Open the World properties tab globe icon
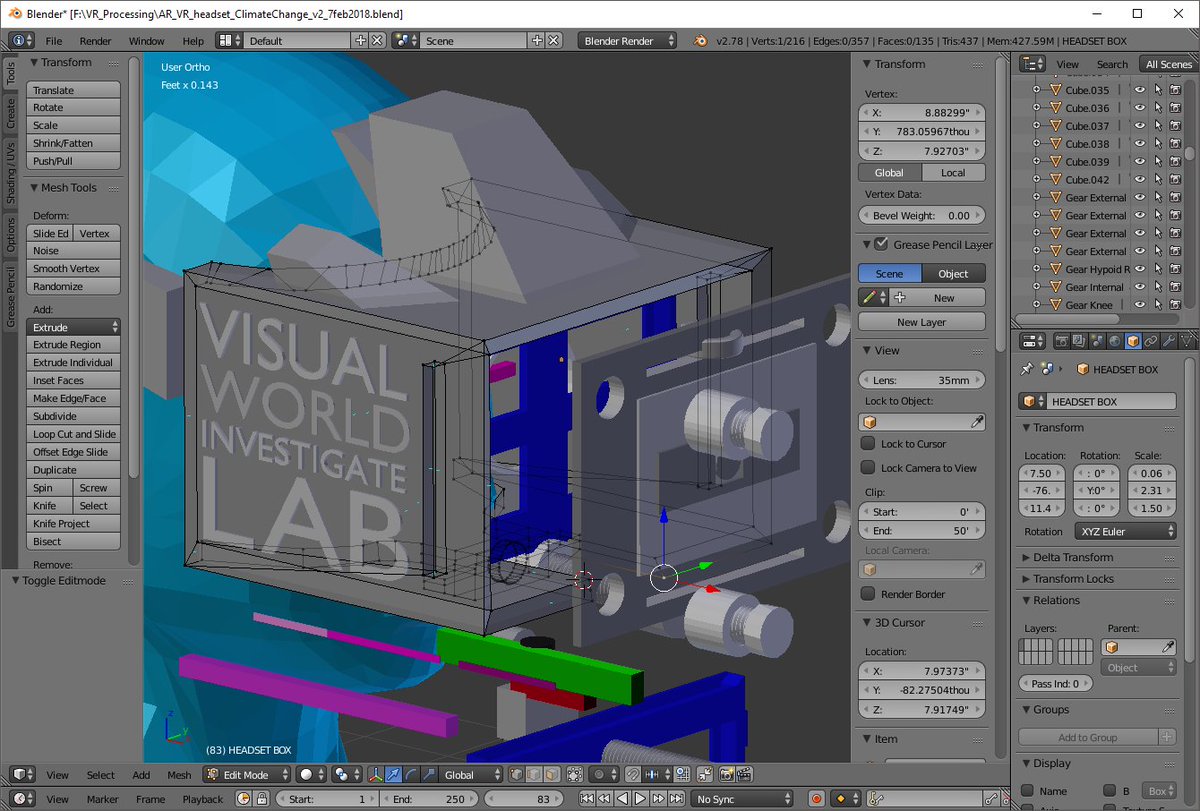Screen dimensions: 1200x811 tap(1115, 341)
